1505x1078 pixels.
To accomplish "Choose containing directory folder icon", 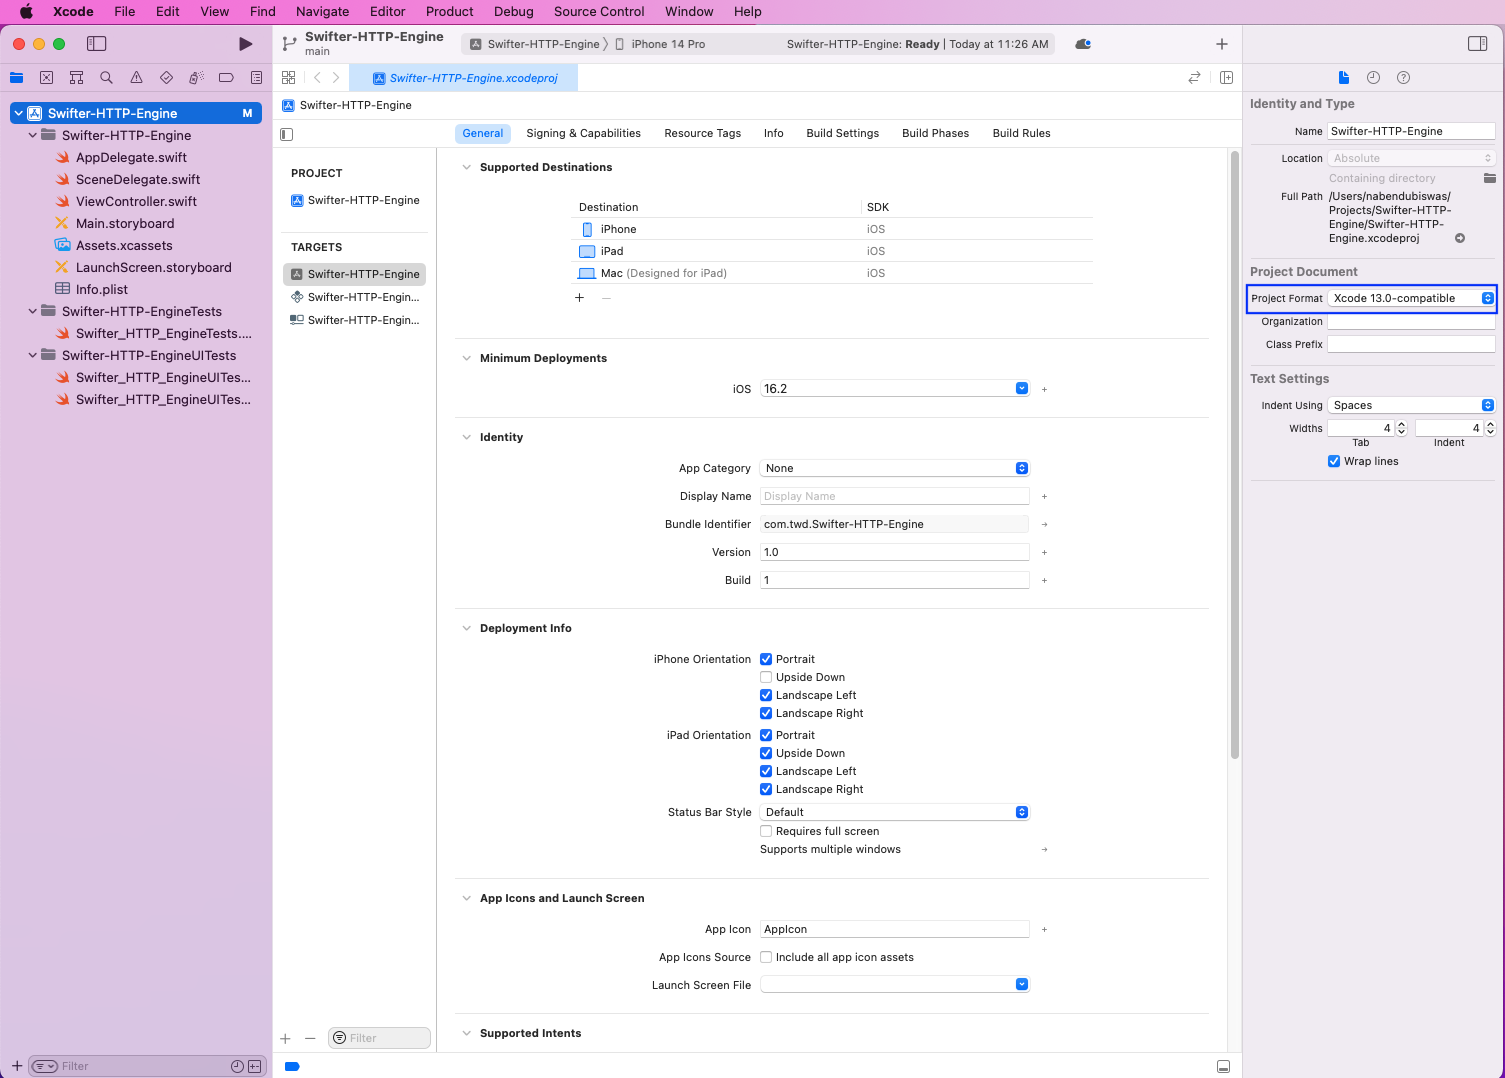I will point(1489,178).
